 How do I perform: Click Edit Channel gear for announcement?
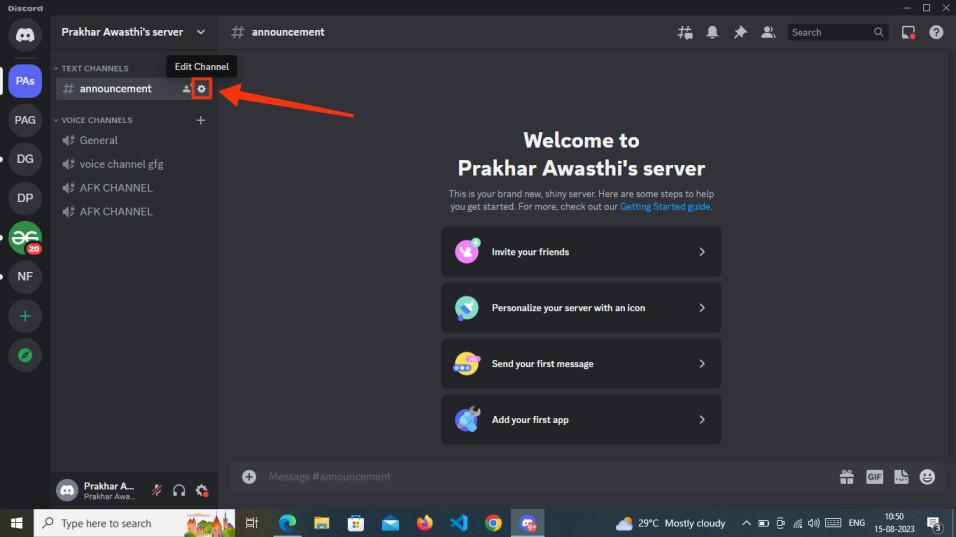point(202,89)
